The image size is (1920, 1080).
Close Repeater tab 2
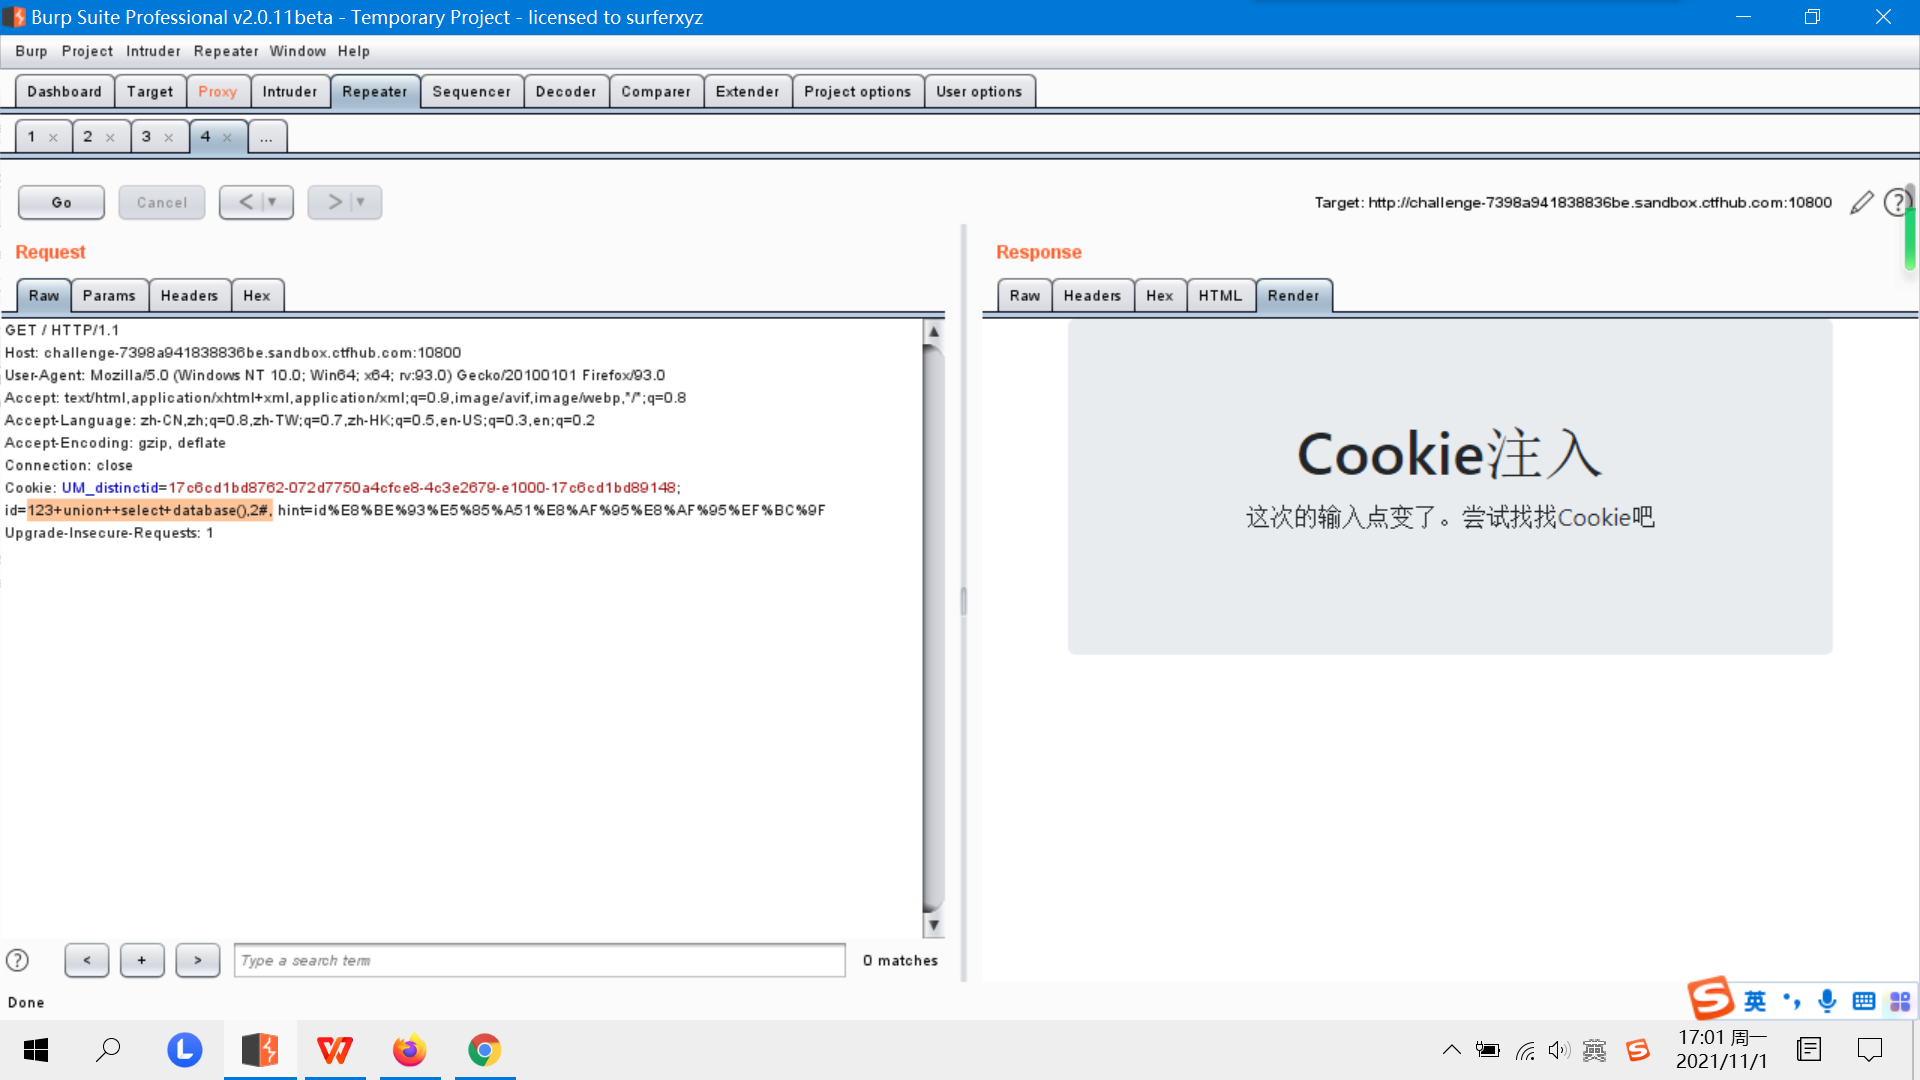(x=110, y=138)
